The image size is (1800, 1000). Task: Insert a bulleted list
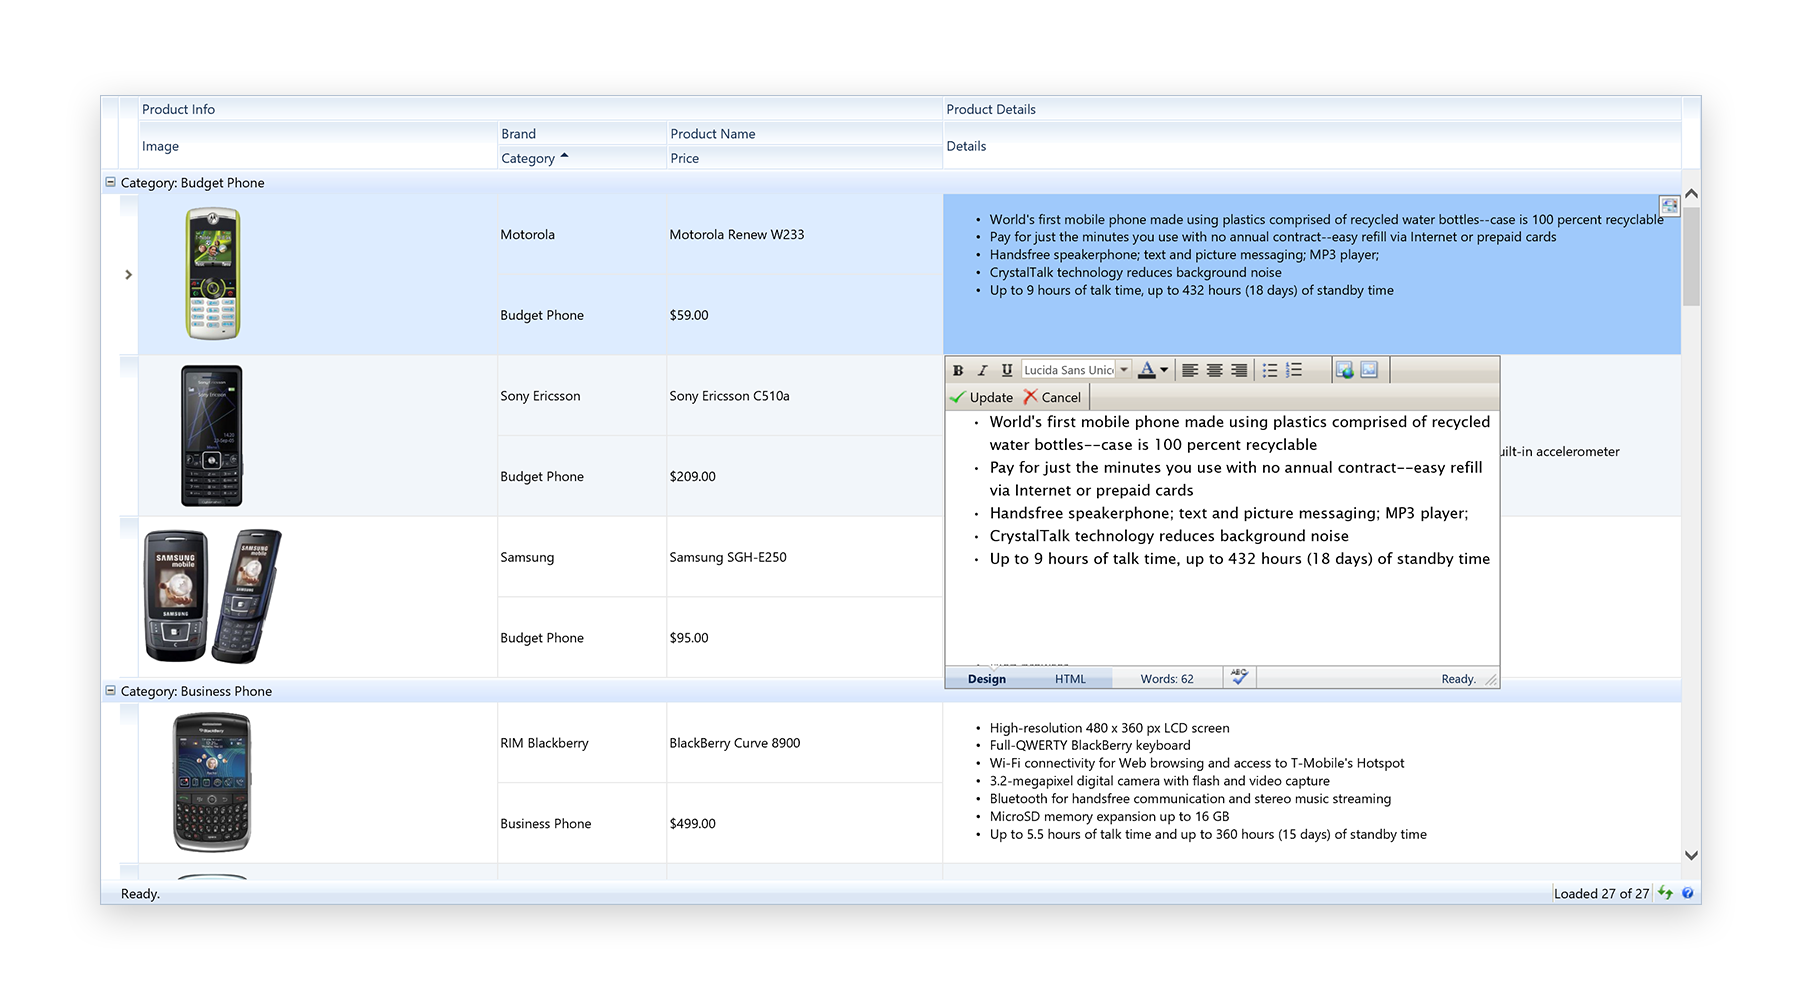tap(1270, 370)
